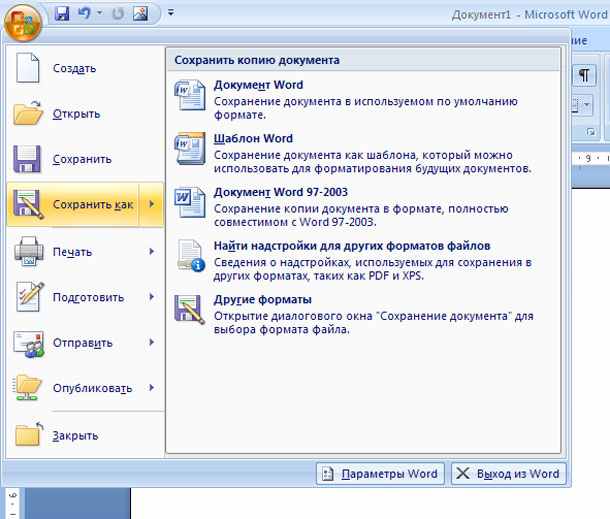Click envelope icon beside Отправить
The height and width of the screenshot is (519, 610).
click(x=28, y=343)
